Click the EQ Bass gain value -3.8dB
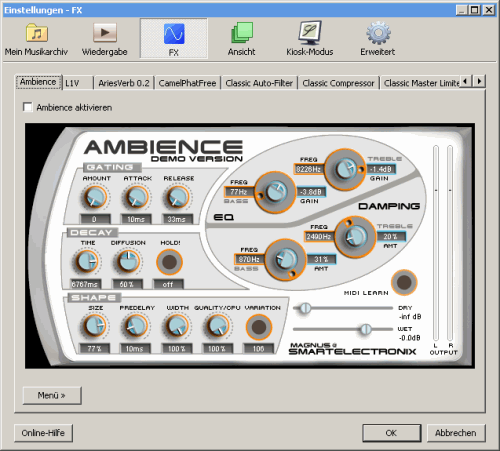The image size is (500, 451). click(x=311, y=192)
